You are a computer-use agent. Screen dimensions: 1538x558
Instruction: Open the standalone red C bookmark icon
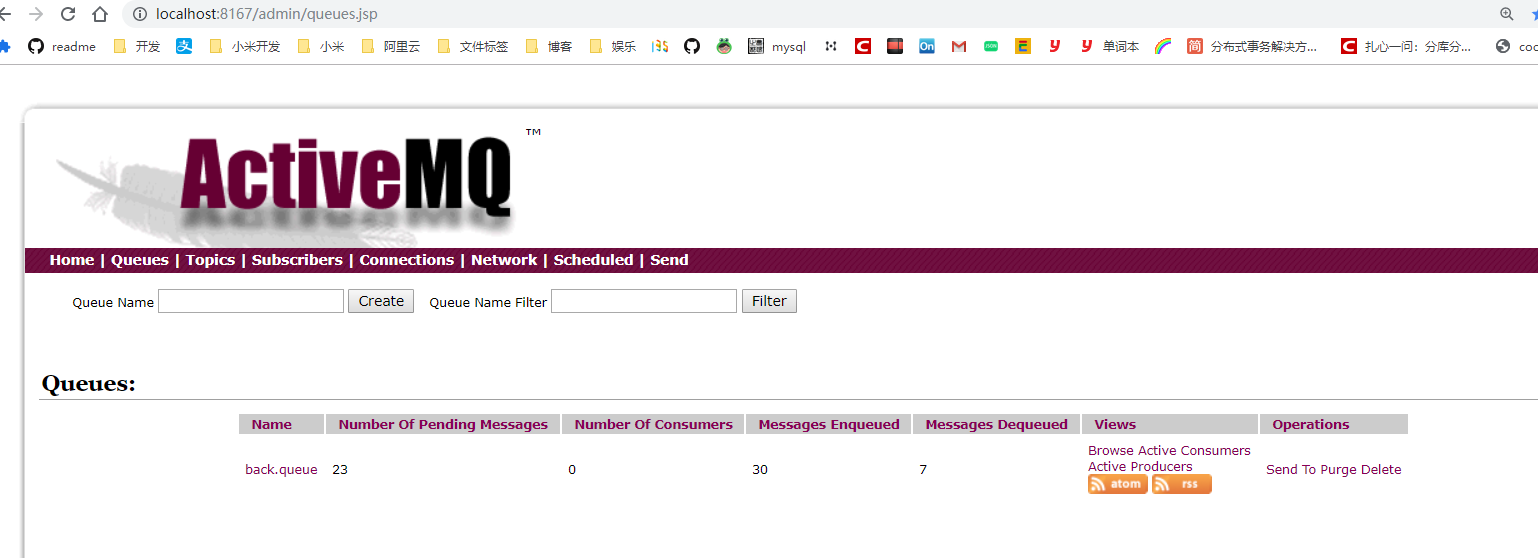863,46
